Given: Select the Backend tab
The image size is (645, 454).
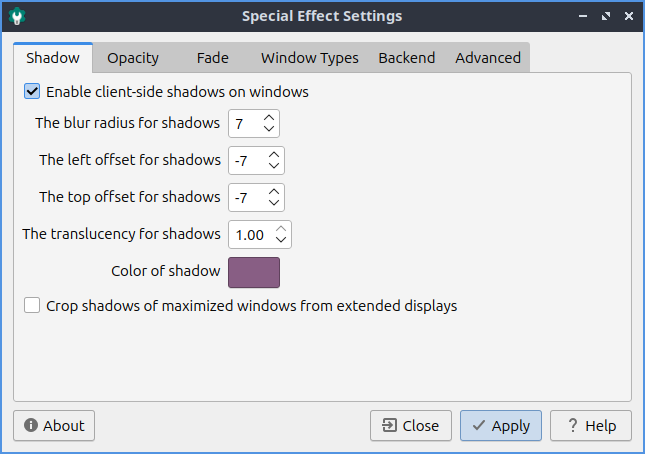Looking at the screenshot, I should point(406,58).
